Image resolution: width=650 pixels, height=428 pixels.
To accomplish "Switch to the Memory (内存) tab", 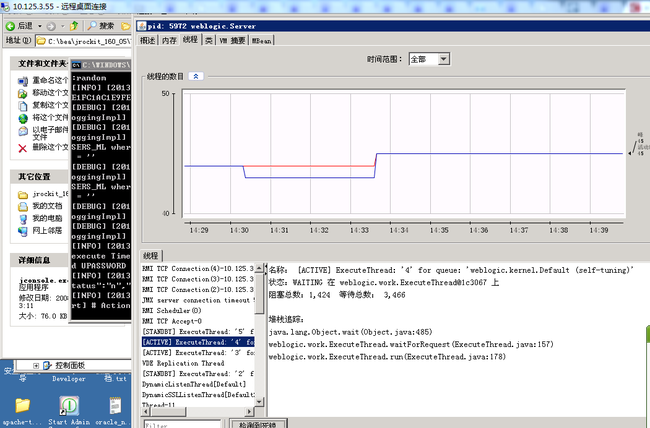I will [x=169, y=40].
